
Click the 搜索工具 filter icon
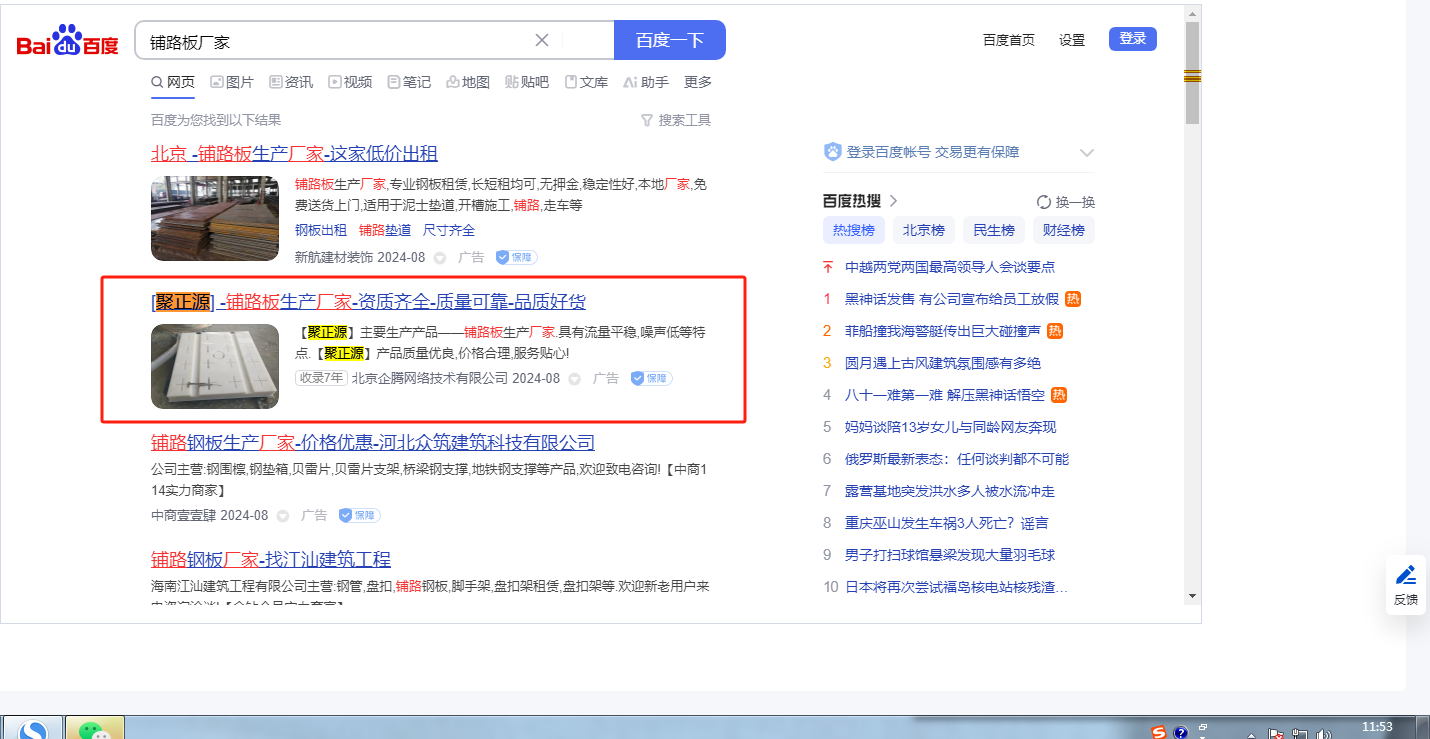(646, 120)
